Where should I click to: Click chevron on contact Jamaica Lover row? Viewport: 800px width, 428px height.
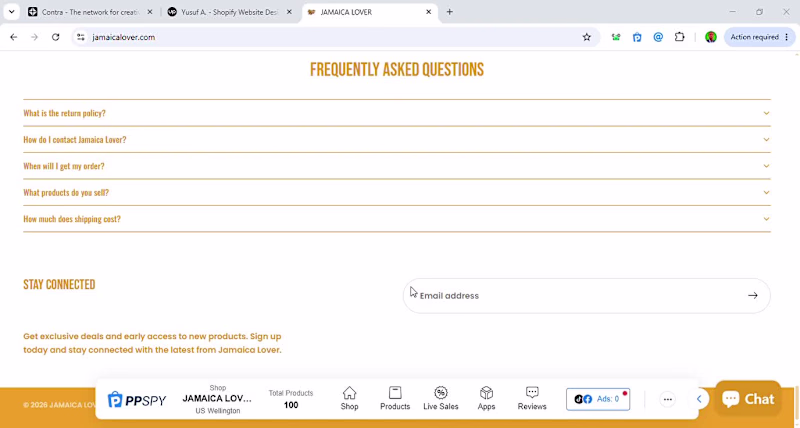(x=766, y=140)
